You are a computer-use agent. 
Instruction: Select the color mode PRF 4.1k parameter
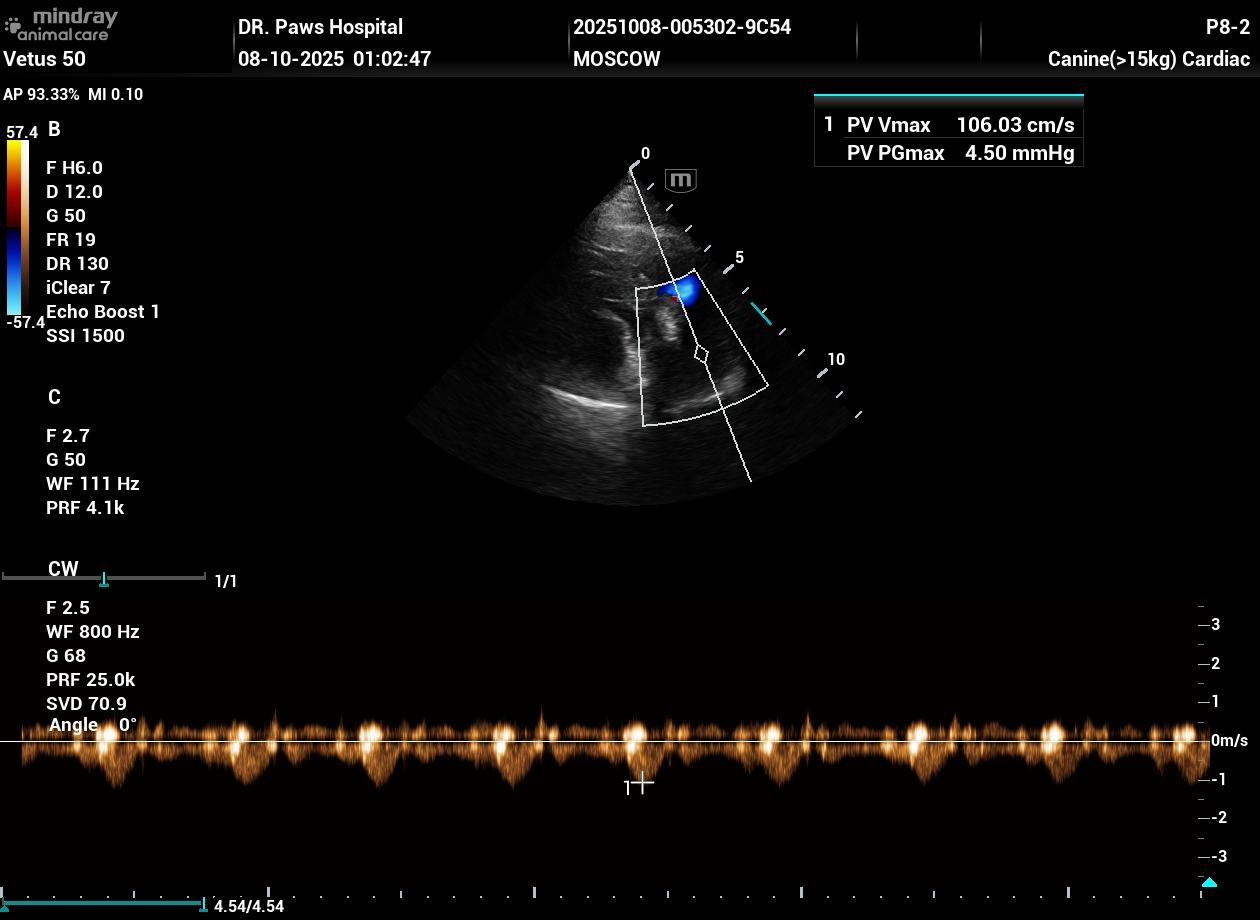85,508
